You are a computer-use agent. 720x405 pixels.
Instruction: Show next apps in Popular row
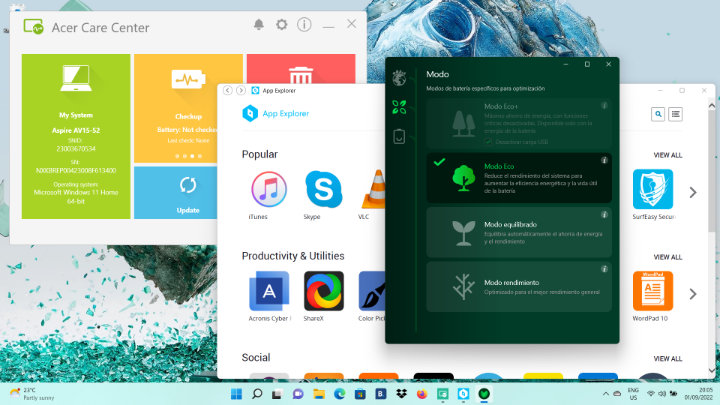[693, 192]
